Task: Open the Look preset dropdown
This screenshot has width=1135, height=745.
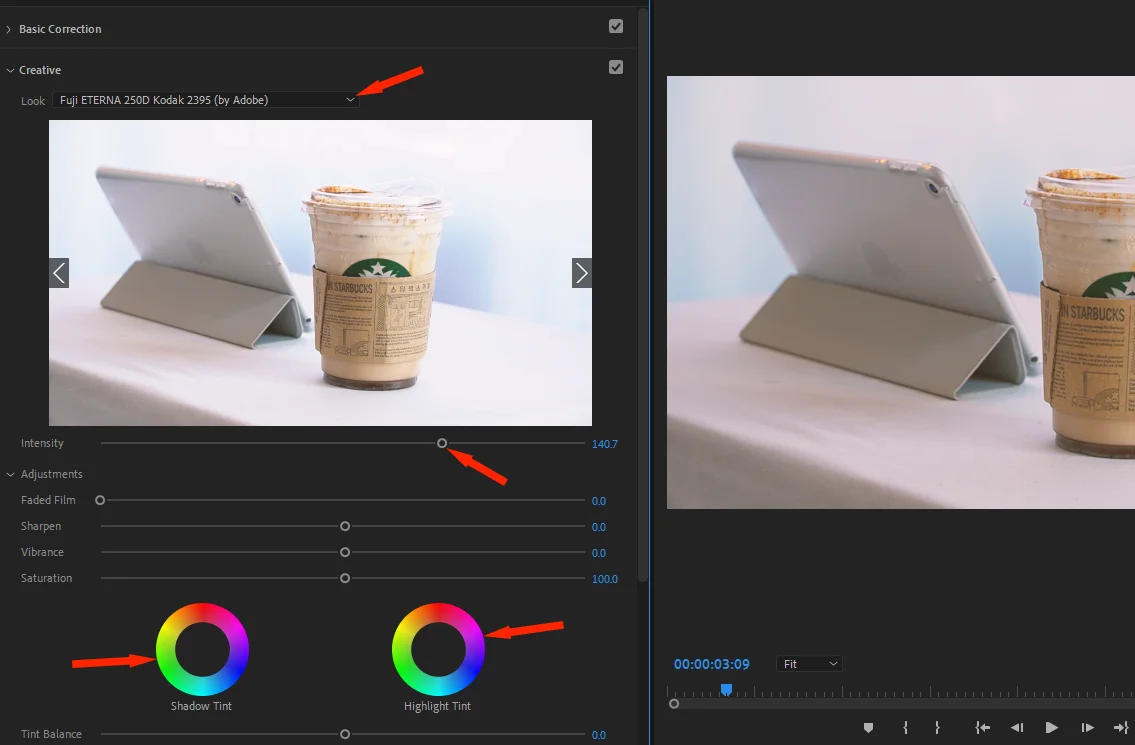Action: tap(206, 100)
